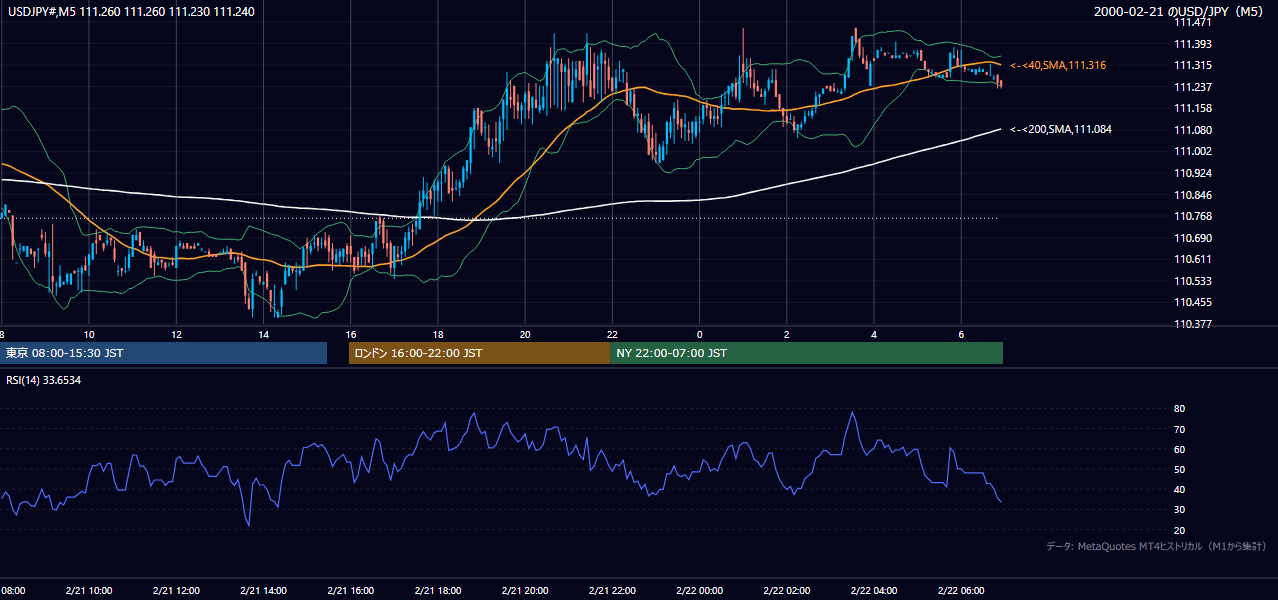Screen dimensions: 1278x600
Task: Click the bottom time label 2/21 14:00
Action: click(x=263, y=590)
